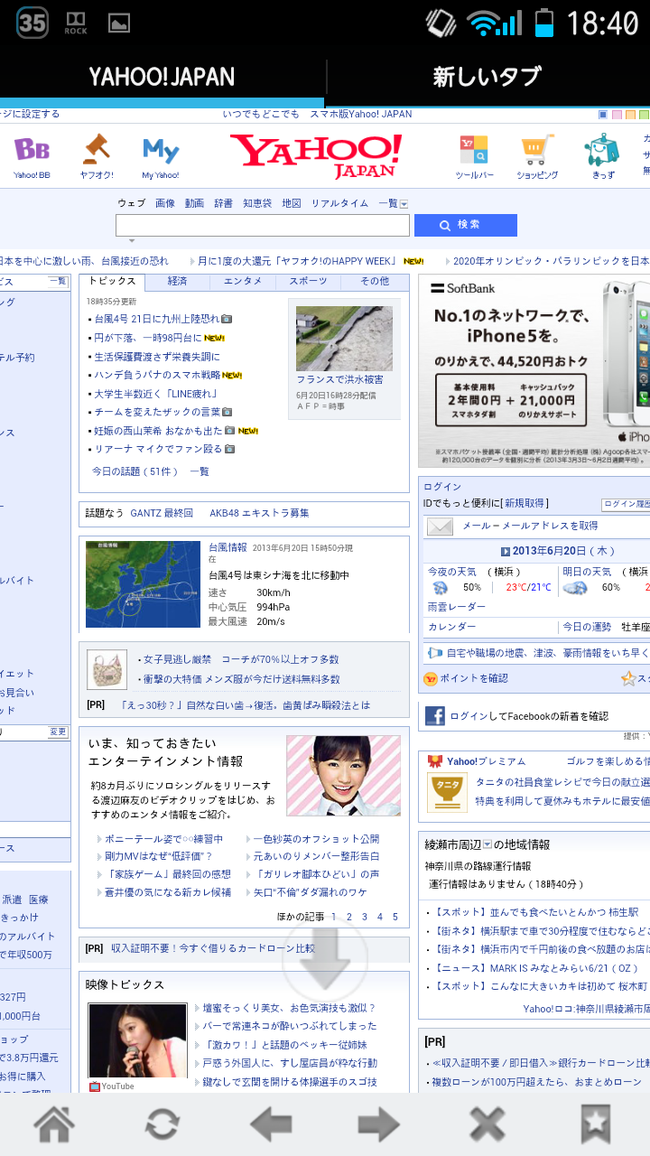Open the 雨雲レーダー link
This screenshot has height=1156, width=650.
click(456, 607)
